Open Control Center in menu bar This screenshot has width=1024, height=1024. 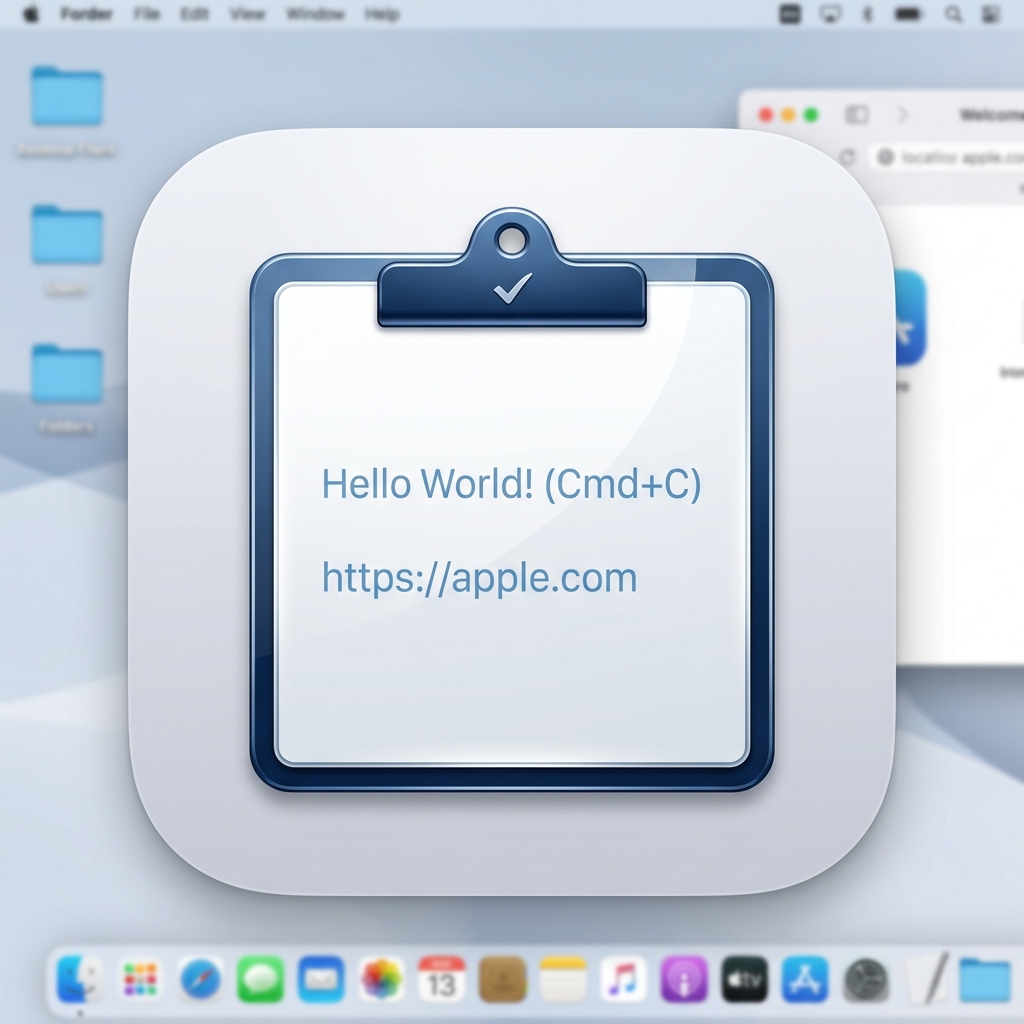tap(991, 14)
